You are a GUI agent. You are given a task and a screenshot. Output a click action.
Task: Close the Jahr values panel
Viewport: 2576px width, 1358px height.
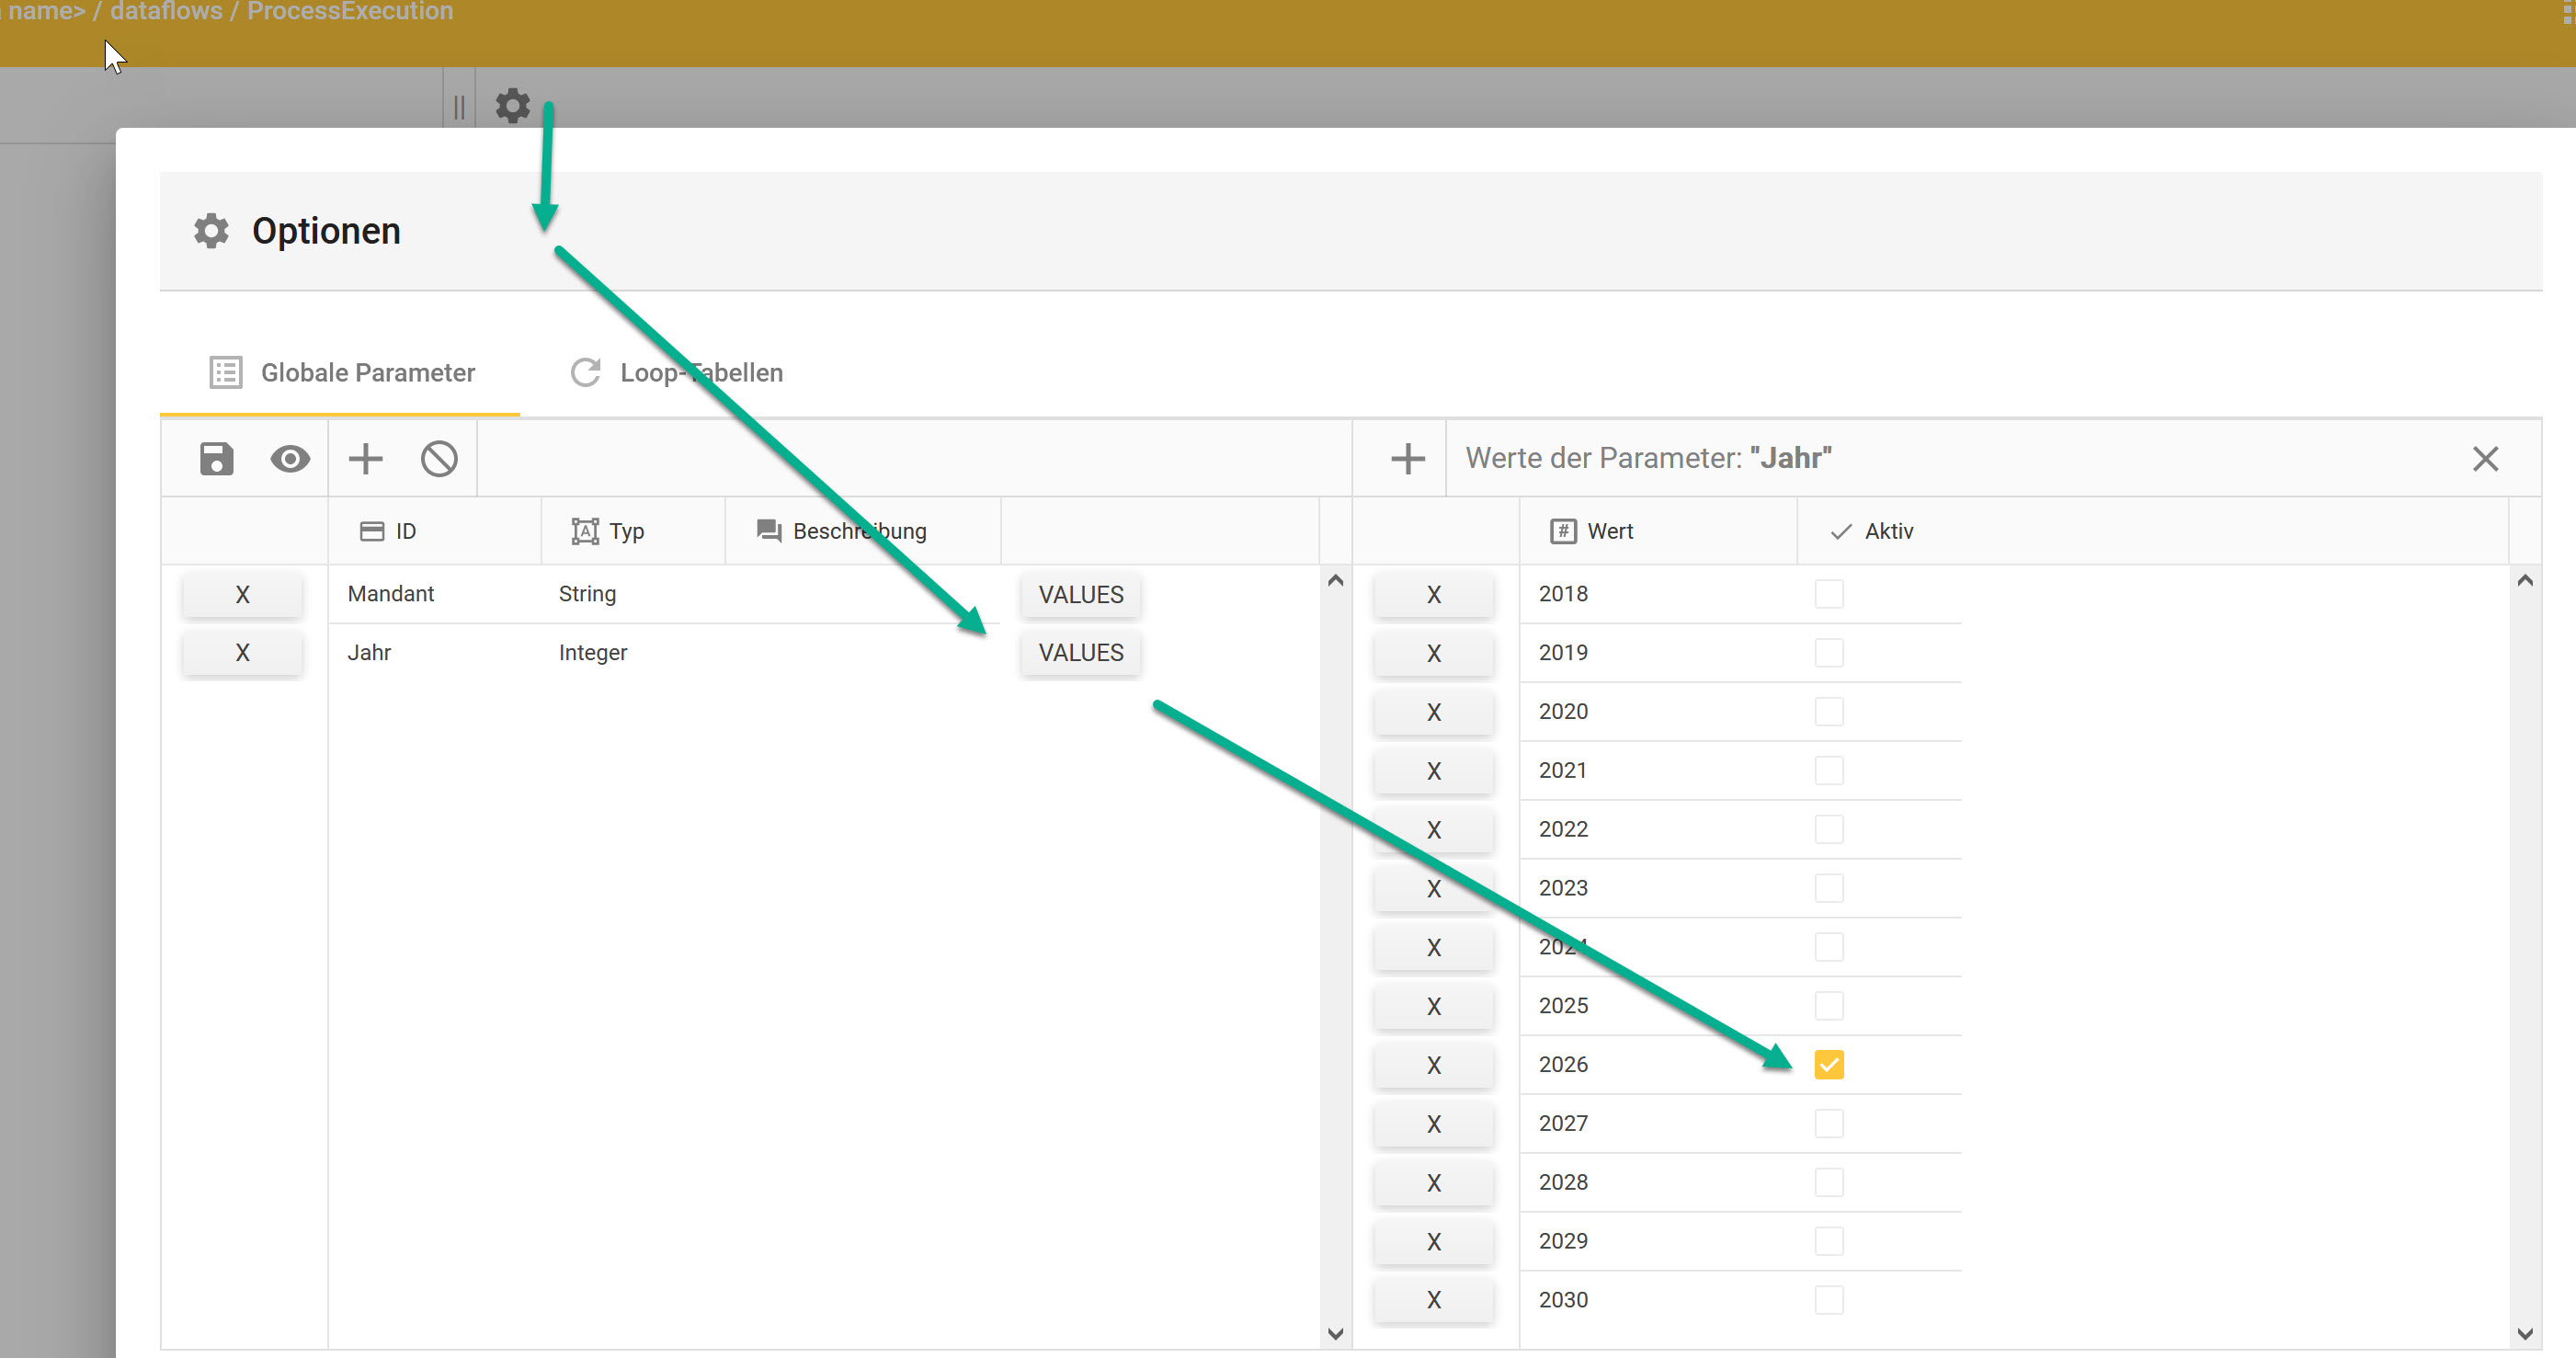pyautogui.click(x=2485, y=459)
